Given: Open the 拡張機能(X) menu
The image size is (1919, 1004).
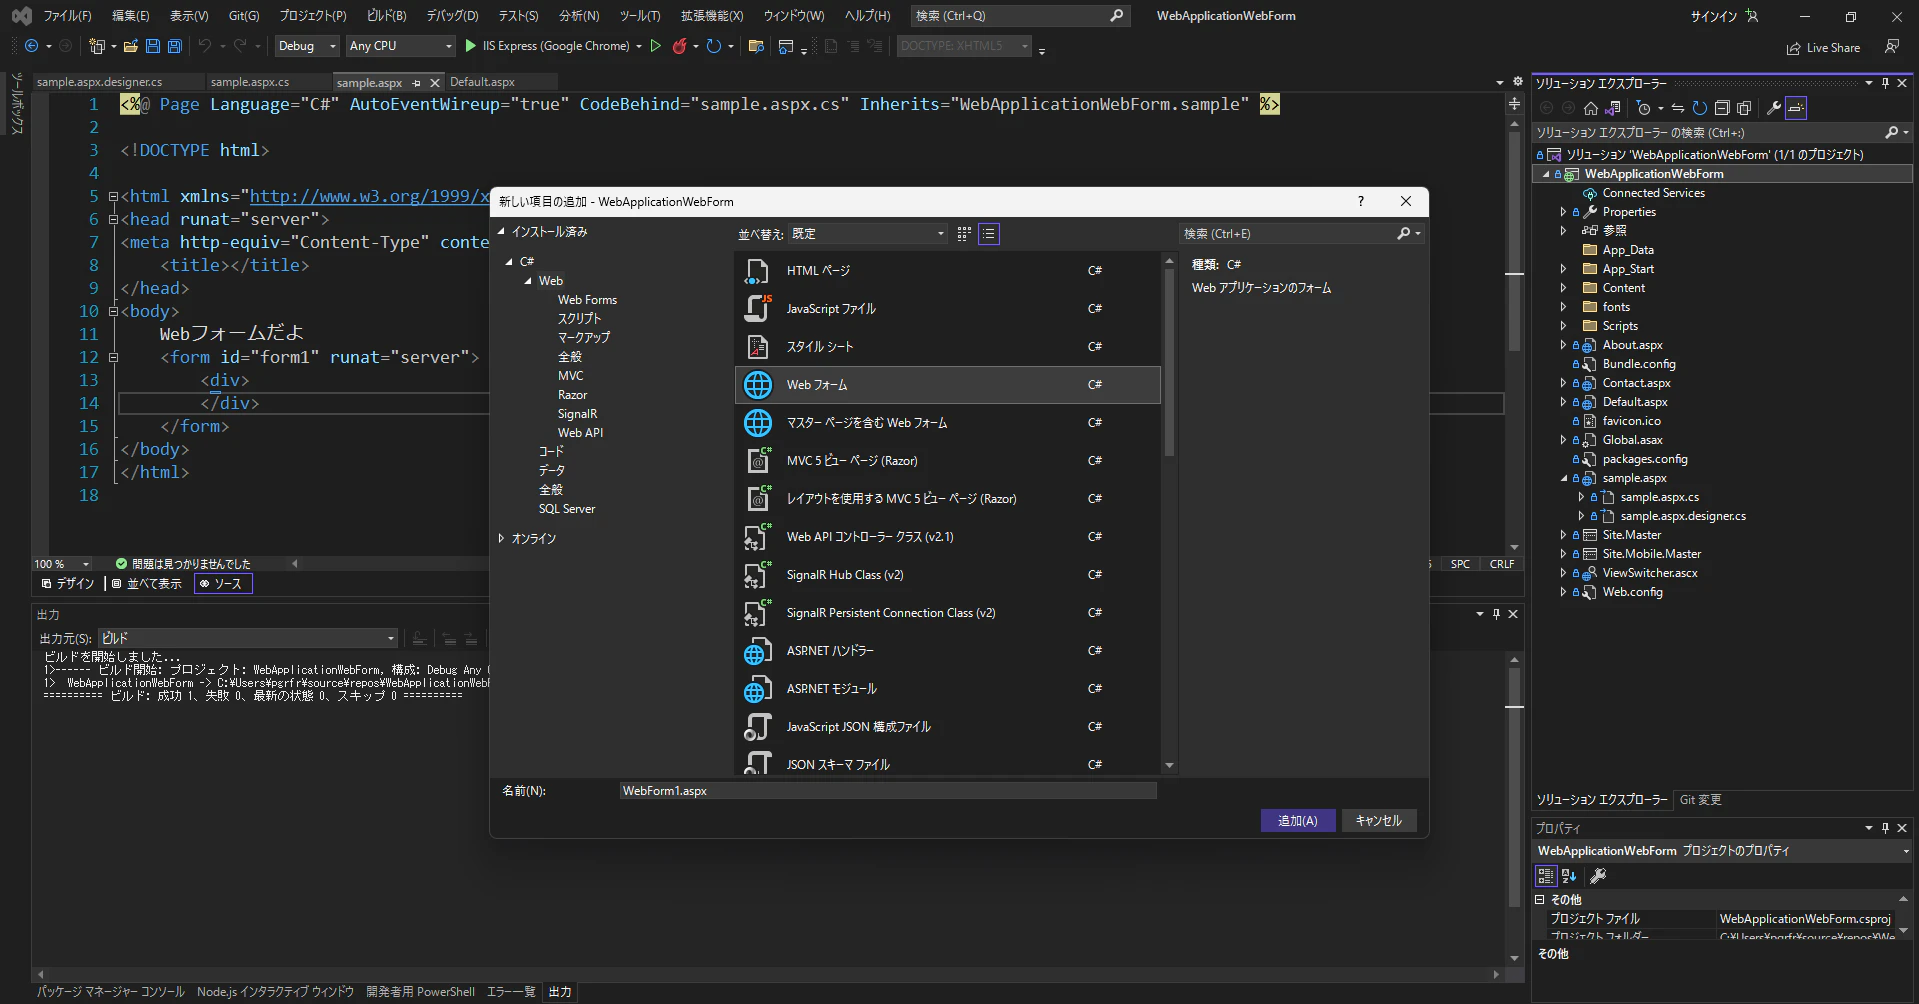Looking at the screenshot, I should (712, 16).
